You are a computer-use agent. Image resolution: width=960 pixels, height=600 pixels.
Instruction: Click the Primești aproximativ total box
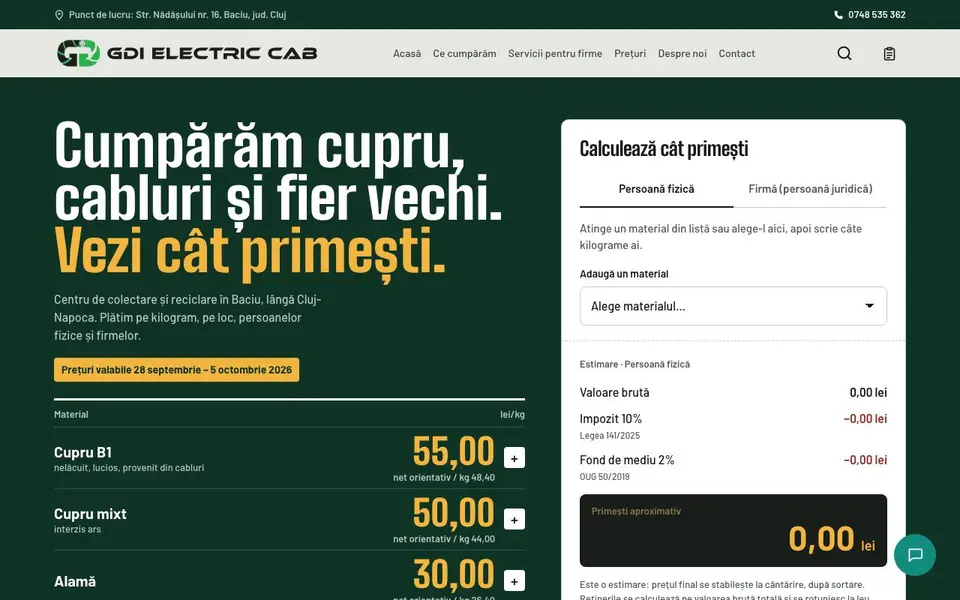733,531
